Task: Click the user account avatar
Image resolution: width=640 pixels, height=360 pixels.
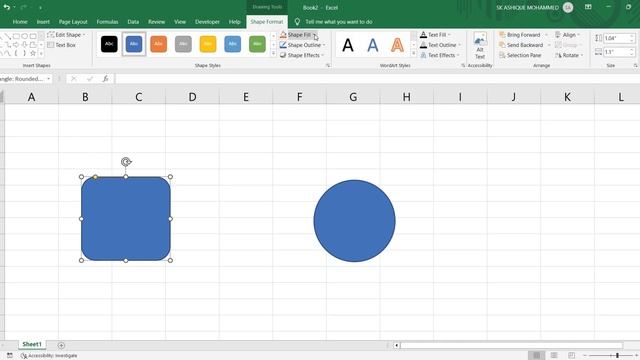Action: click(x=568, y=7)
